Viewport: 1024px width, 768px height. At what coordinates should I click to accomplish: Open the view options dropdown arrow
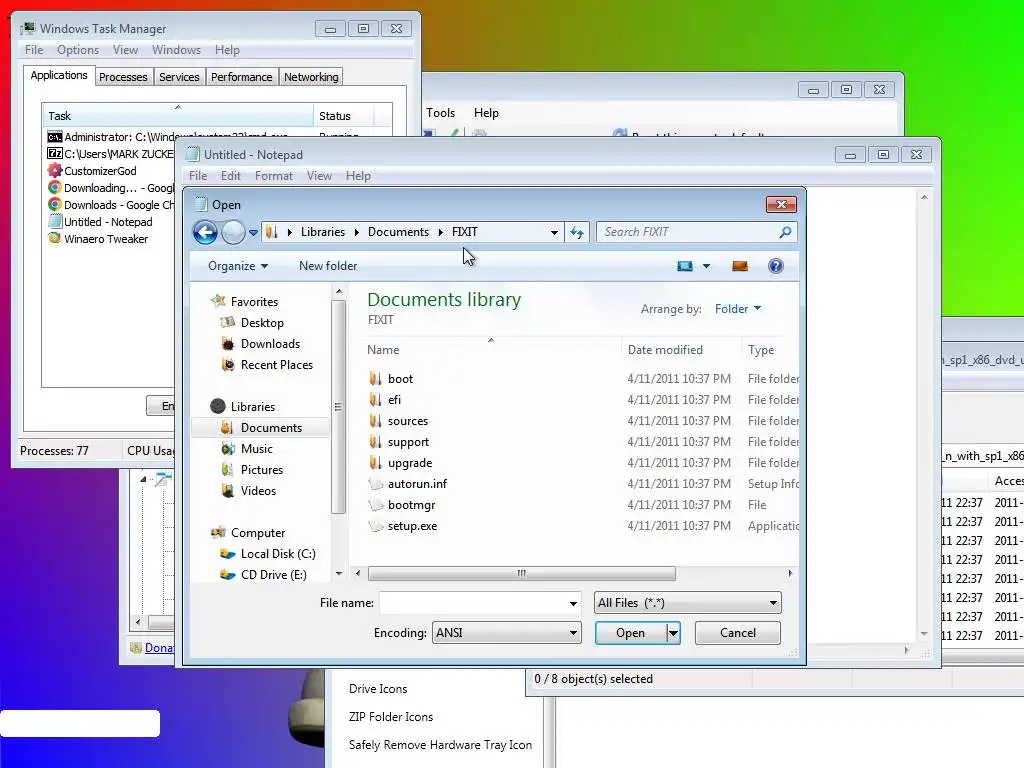click(706, 266)
